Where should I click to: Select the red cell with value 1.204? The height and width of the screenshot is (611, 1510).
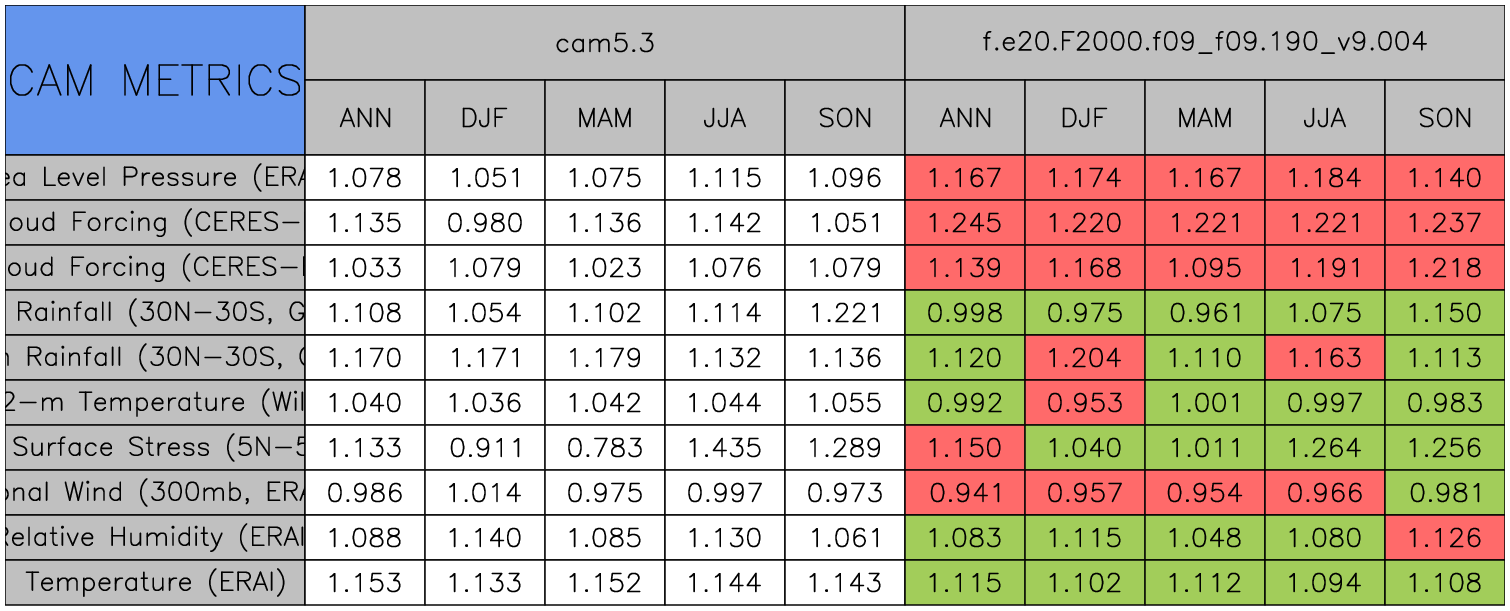pyautogui.click(x=1085, y=358)
